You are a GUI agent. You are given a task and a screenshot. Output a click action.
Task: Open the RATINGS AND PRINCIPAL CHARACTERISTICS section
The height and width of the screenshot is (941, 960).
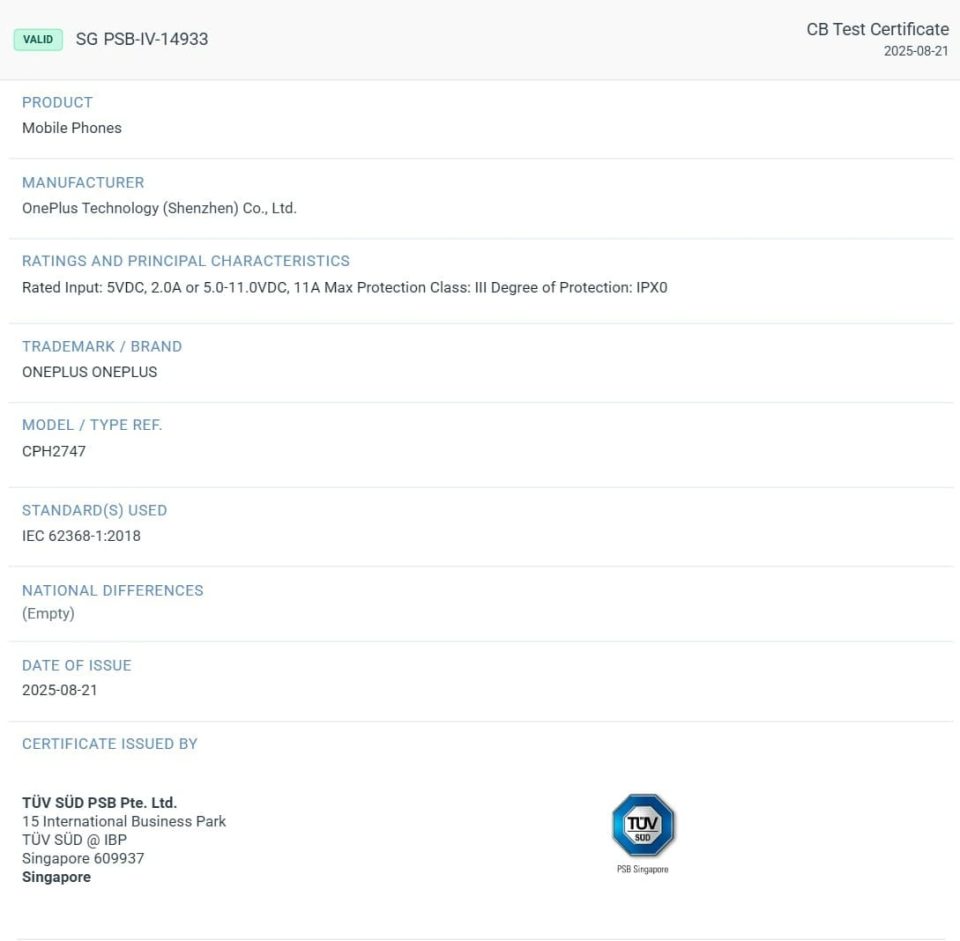[186, 261]
